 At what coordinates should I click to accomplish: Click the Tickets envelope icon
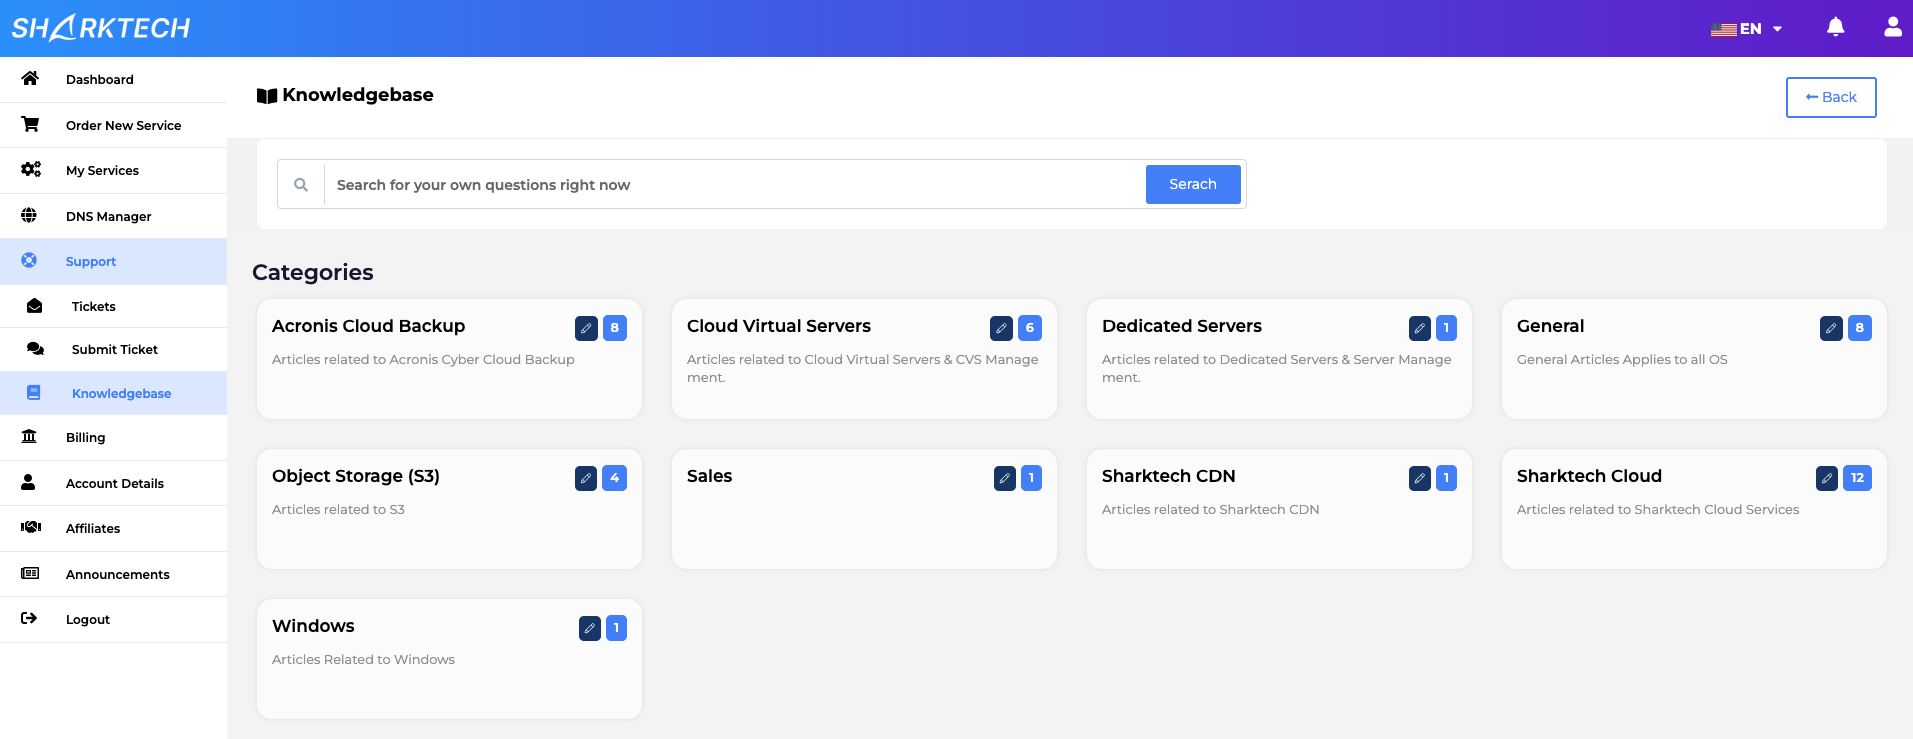34,306
